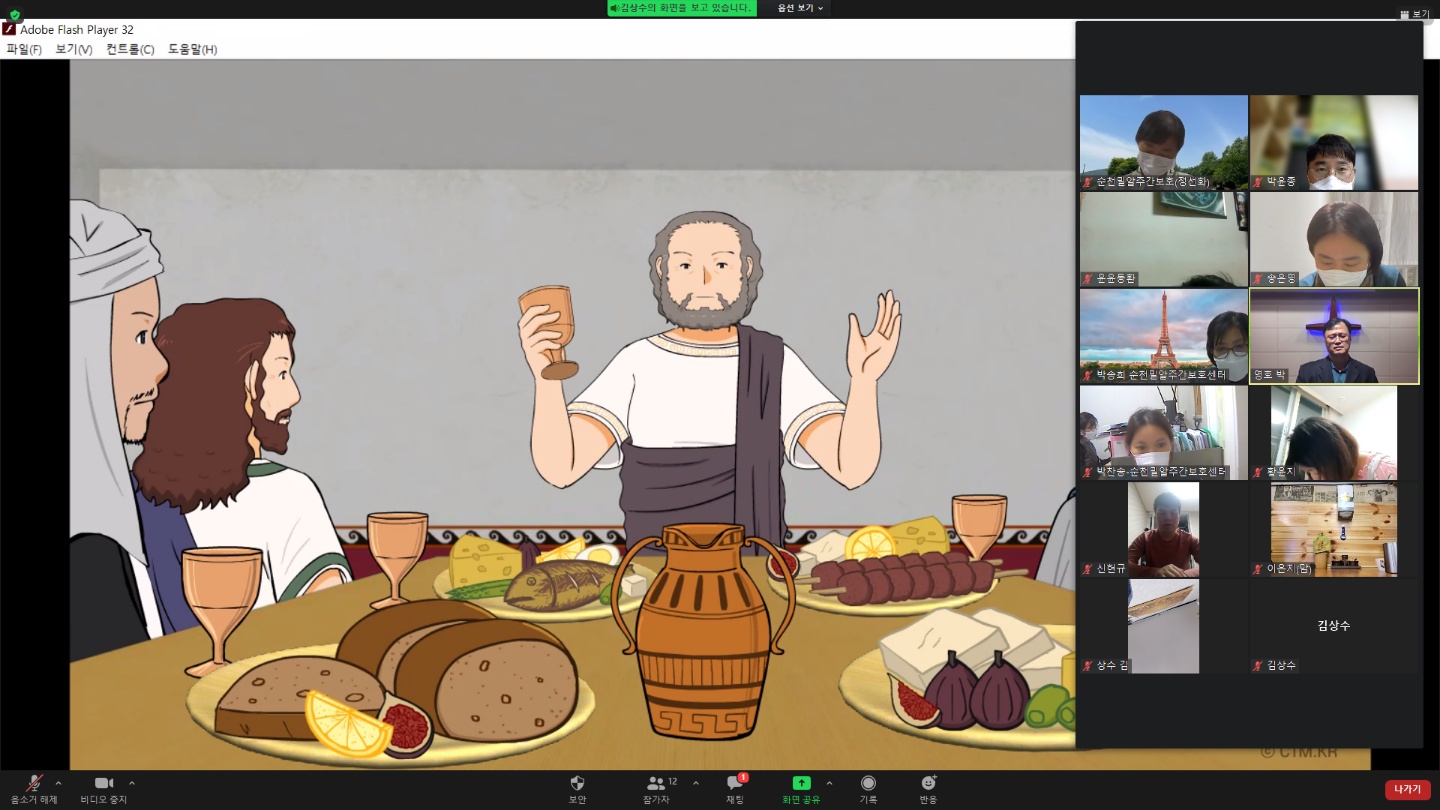Open the 컨트롤(C) menu
Viewport: 1440px width, 810px height.
click(x=130, y=49)
